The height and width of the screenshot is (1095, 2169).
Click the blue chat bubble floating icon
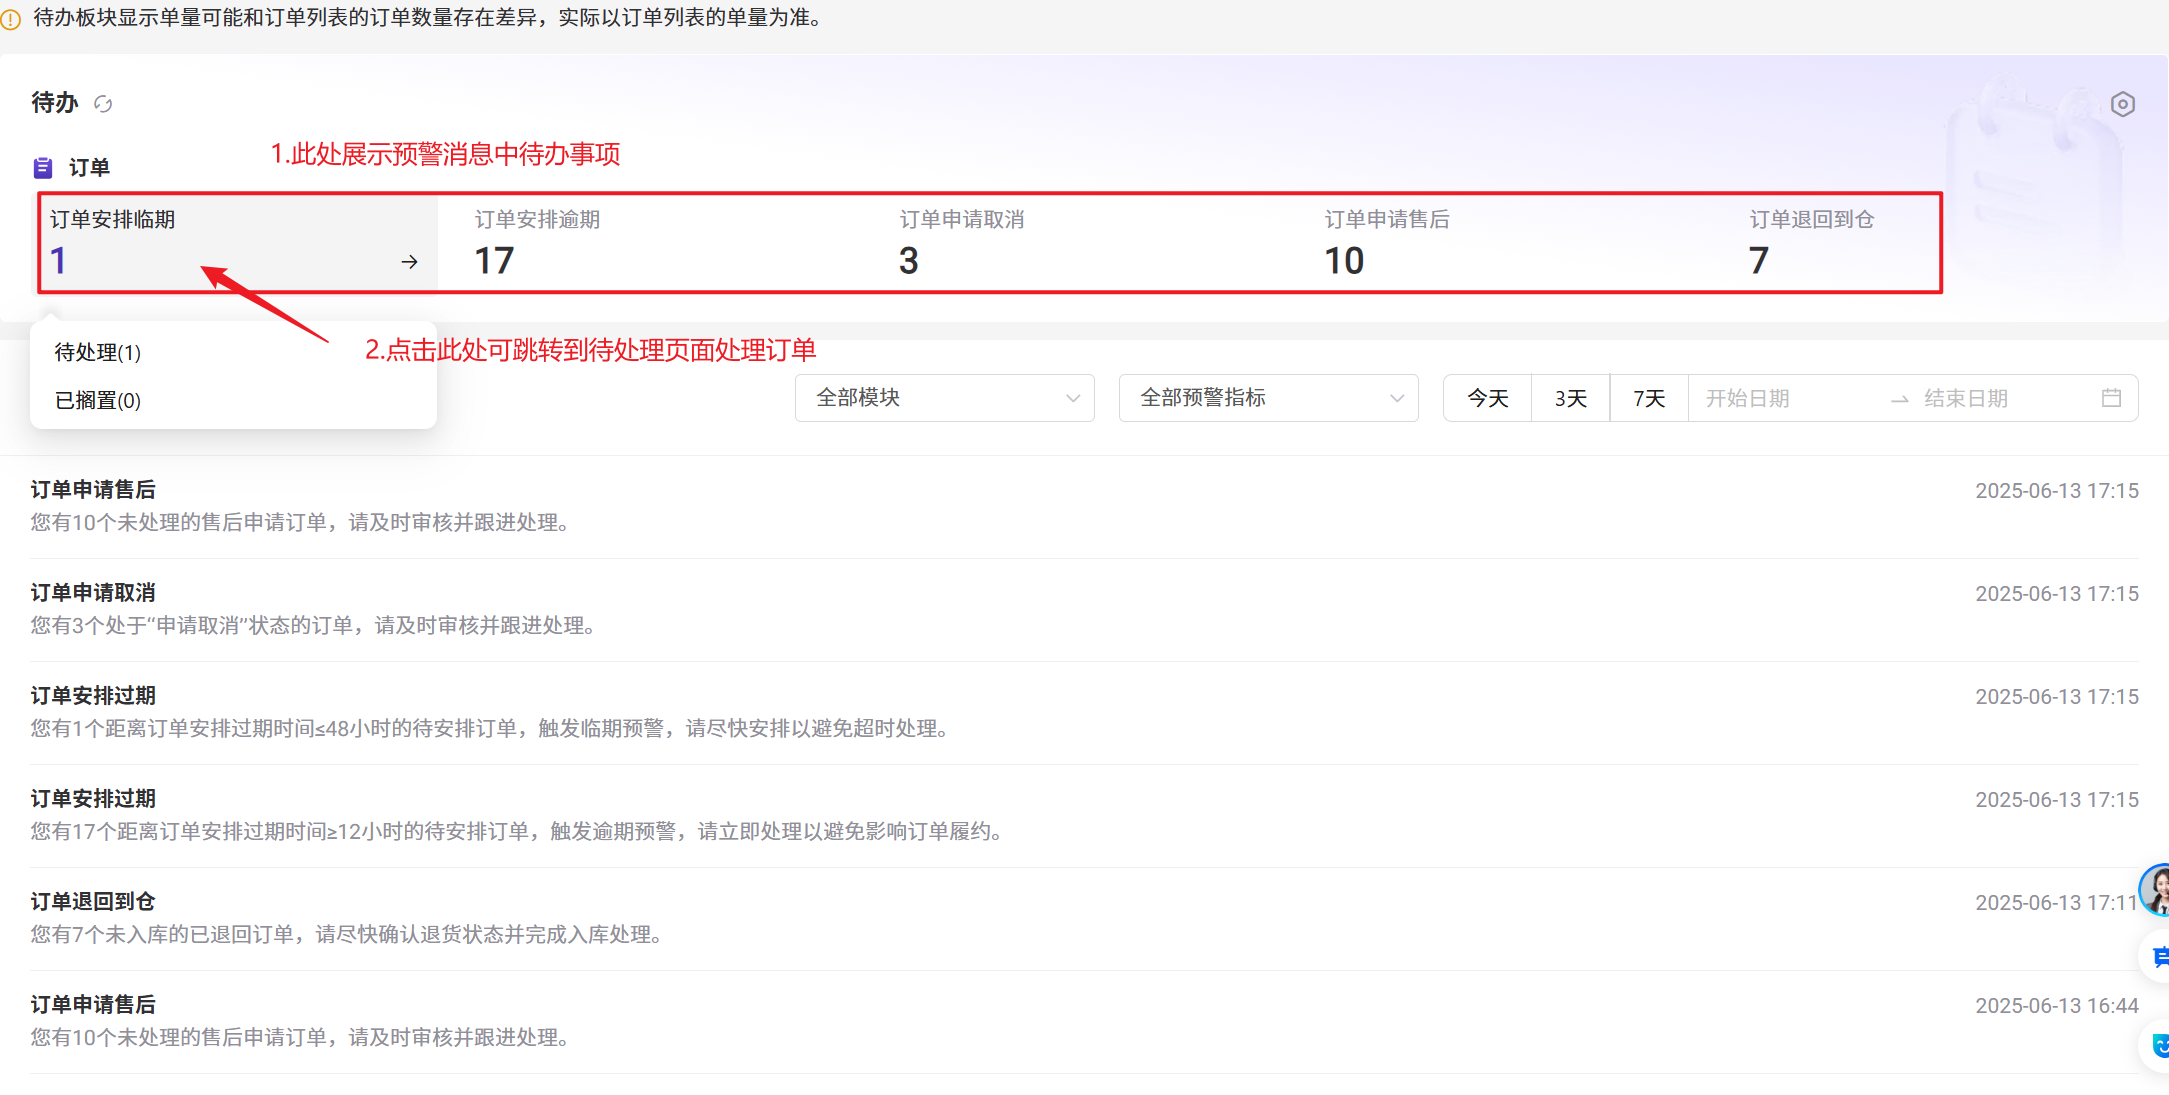tap(2158, 957)
